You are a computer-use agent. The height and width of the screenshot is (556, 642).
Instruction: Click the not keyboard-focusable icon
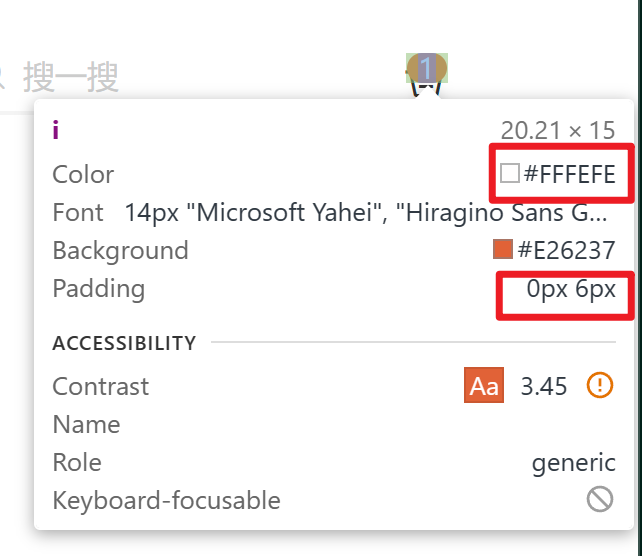point(599,499)
